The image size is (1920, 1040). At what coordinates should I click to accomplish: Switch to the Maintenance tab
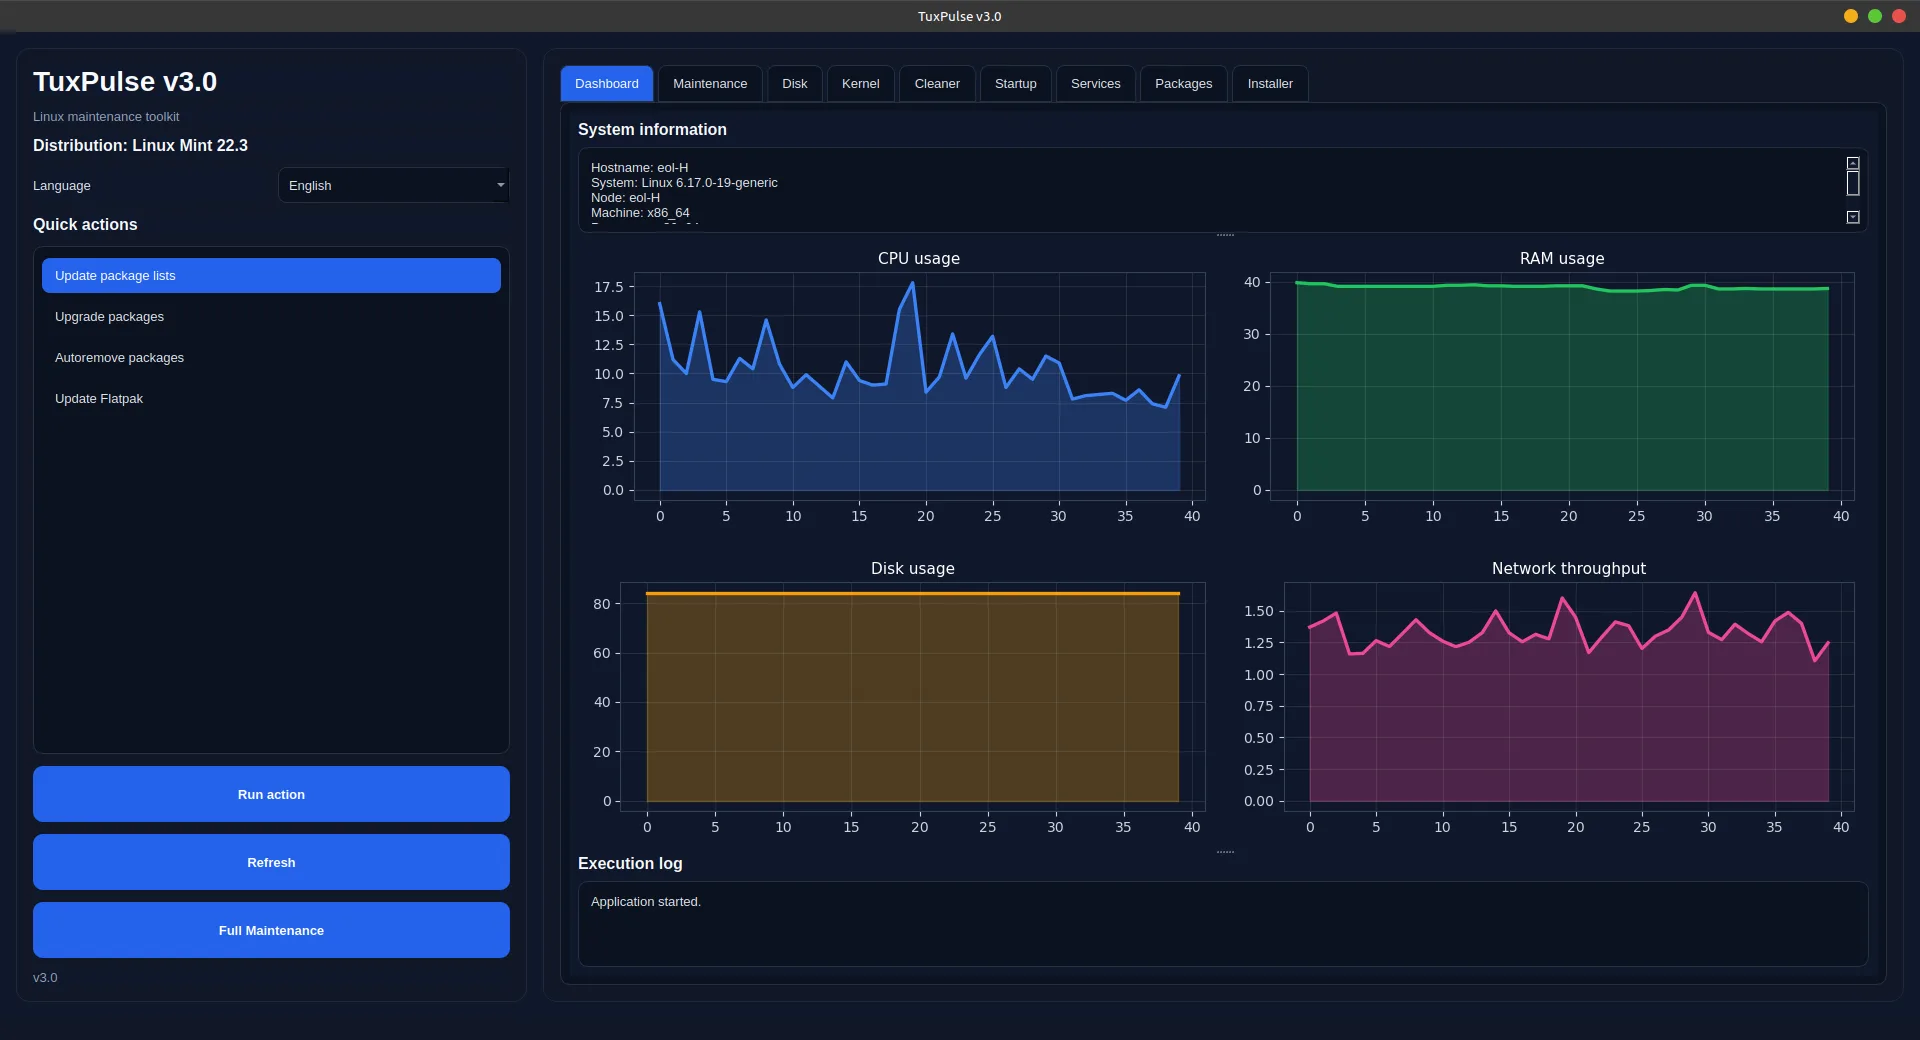[709, 83]
